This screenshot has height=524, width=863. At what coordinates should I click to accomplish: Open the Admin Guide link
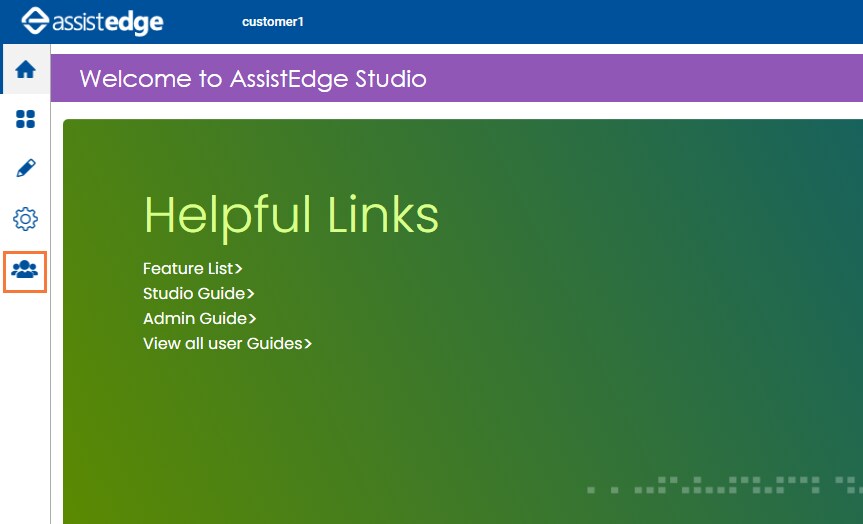200,319
